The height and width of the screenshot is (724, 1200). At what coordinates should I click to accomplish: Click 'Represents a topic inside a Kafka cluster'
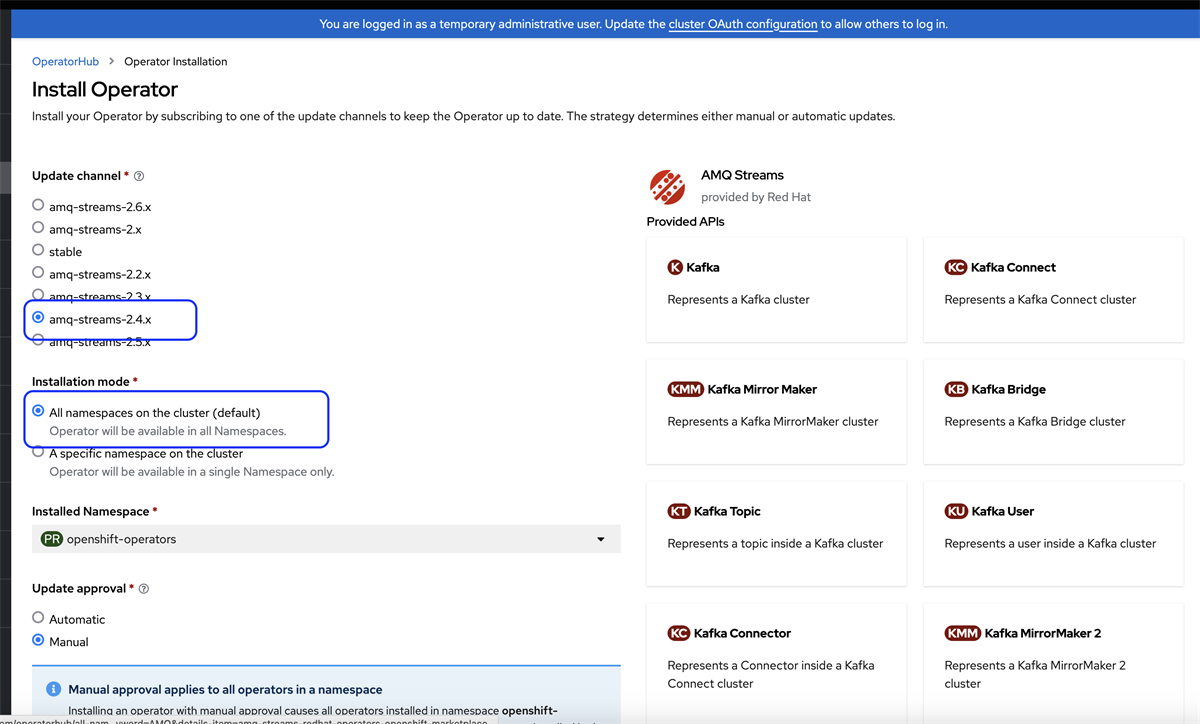pos(775,543)
